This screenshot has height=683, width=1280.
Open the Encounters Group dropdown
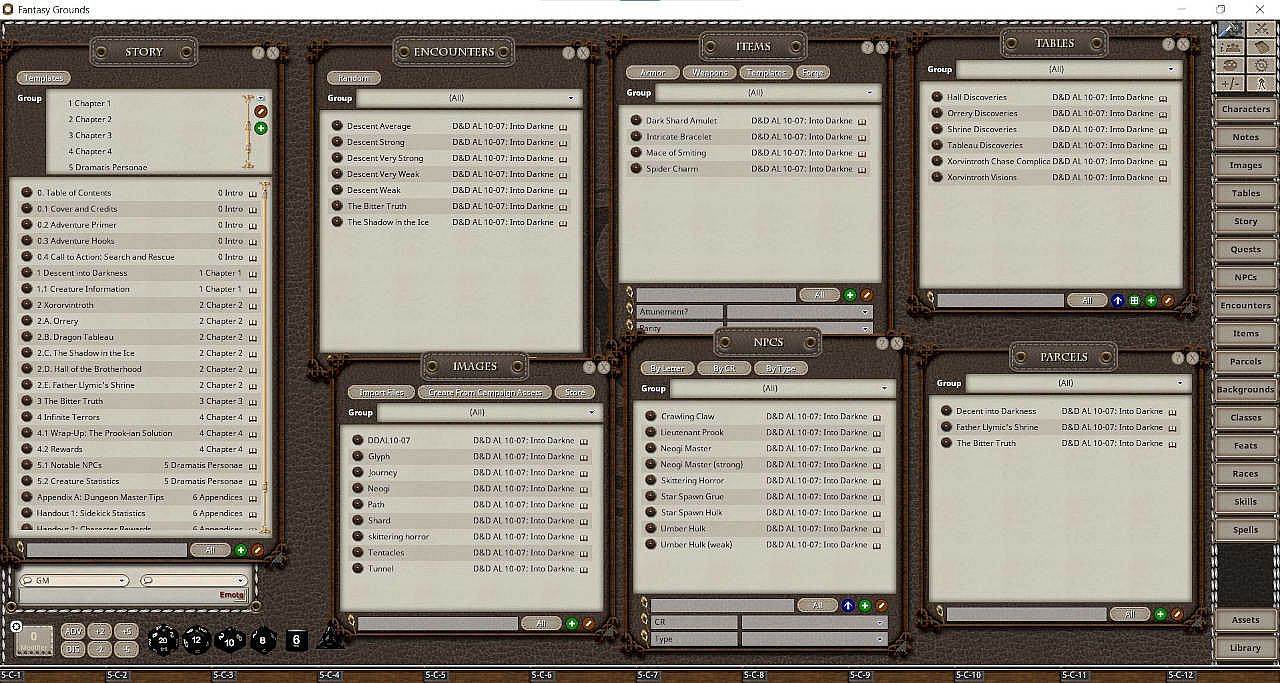tap(469, 98)
